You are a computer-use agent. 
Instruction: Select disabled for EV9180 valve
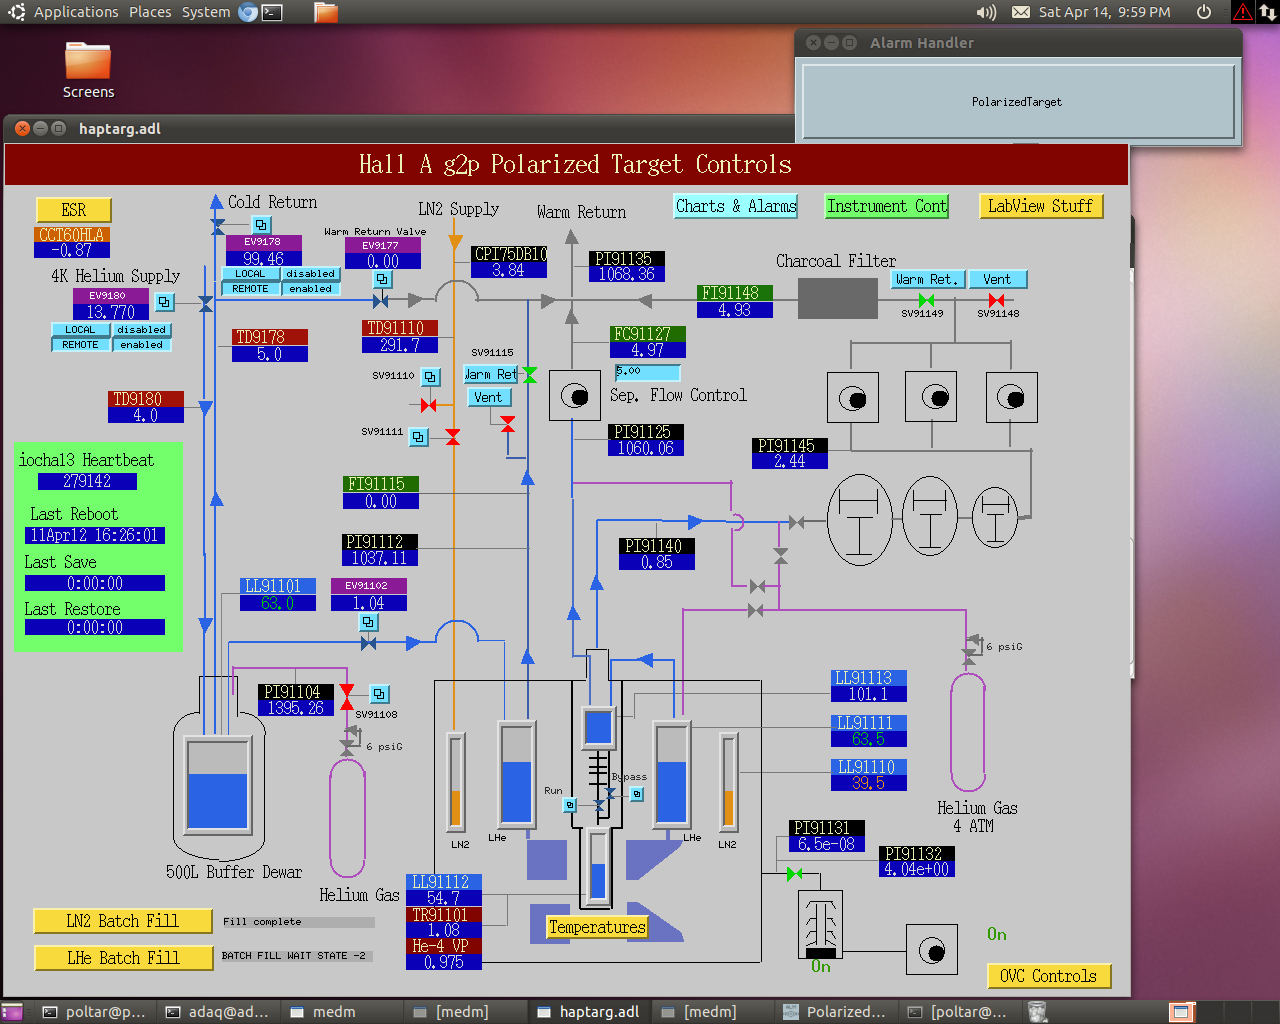142,330
